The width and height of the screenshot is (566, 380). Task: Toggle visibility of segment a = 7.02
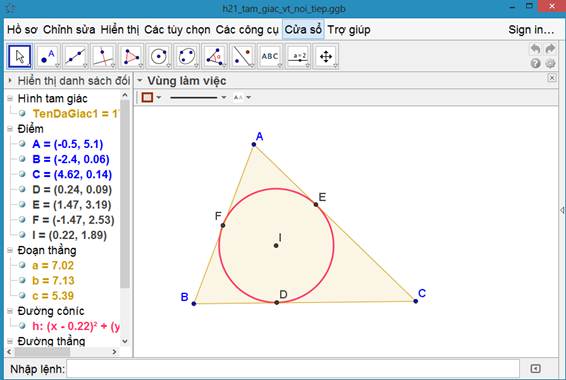point(22,265)
